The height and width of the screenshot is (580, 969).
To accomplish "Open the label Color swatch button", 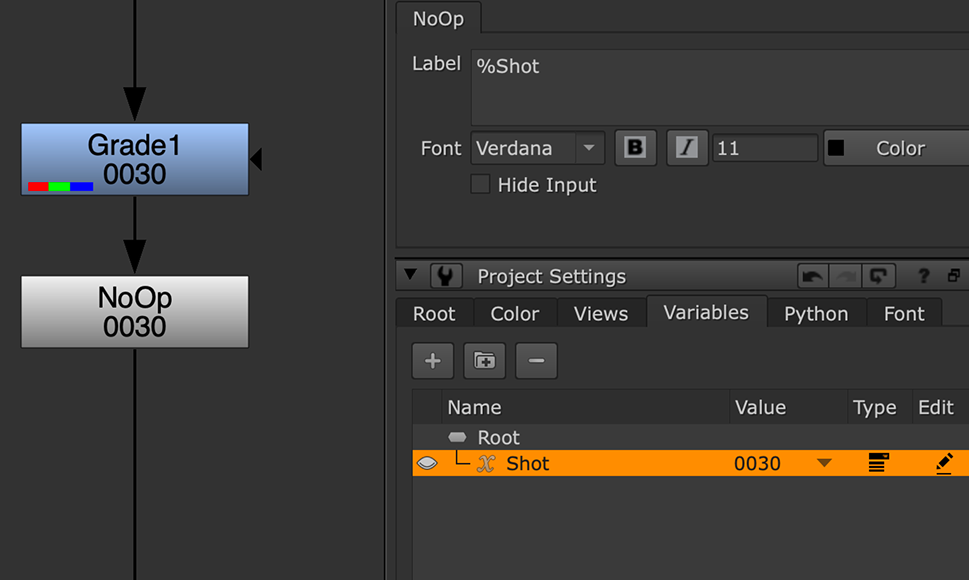I will pyautogui.click(x=896, y=148).
